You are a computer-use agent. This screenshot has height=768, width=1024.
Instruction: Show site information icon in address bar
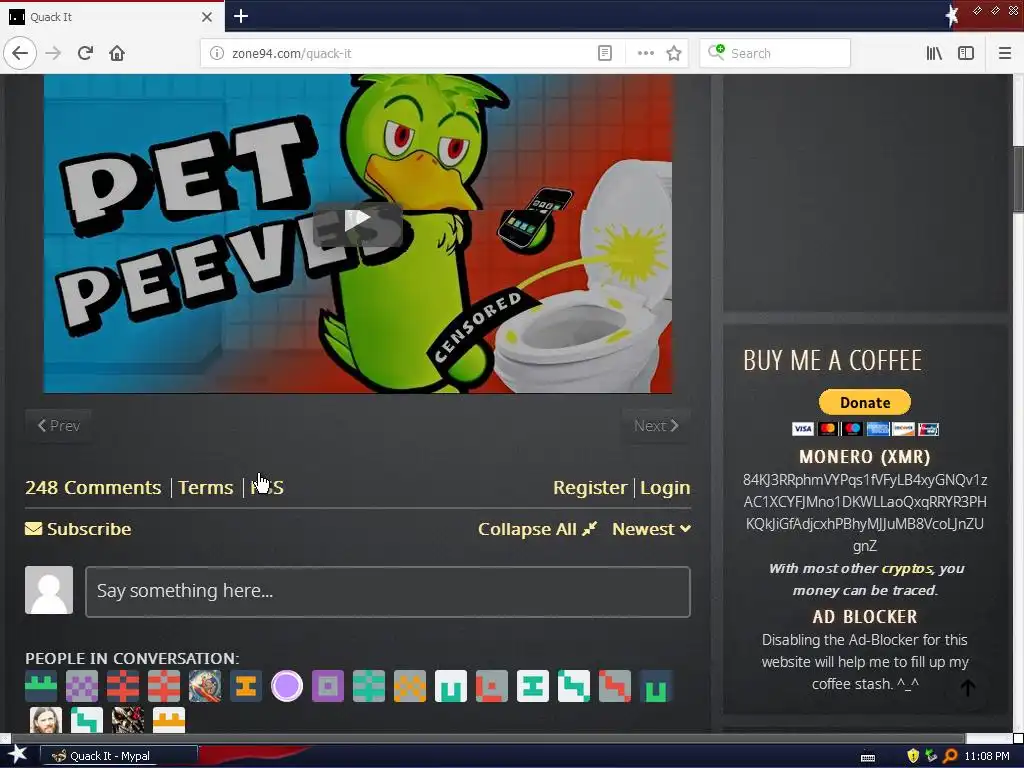pos(217,53)
